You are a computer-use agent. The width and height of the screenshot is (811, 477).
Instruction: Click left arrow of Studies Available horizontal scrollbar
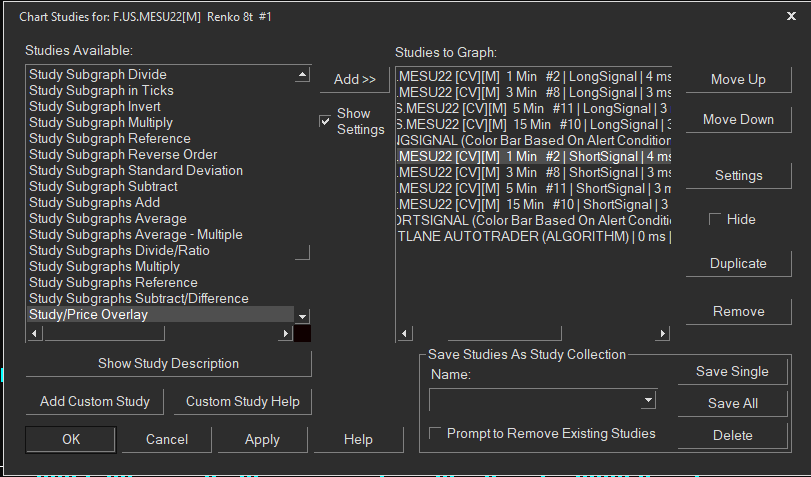[35, 334]
